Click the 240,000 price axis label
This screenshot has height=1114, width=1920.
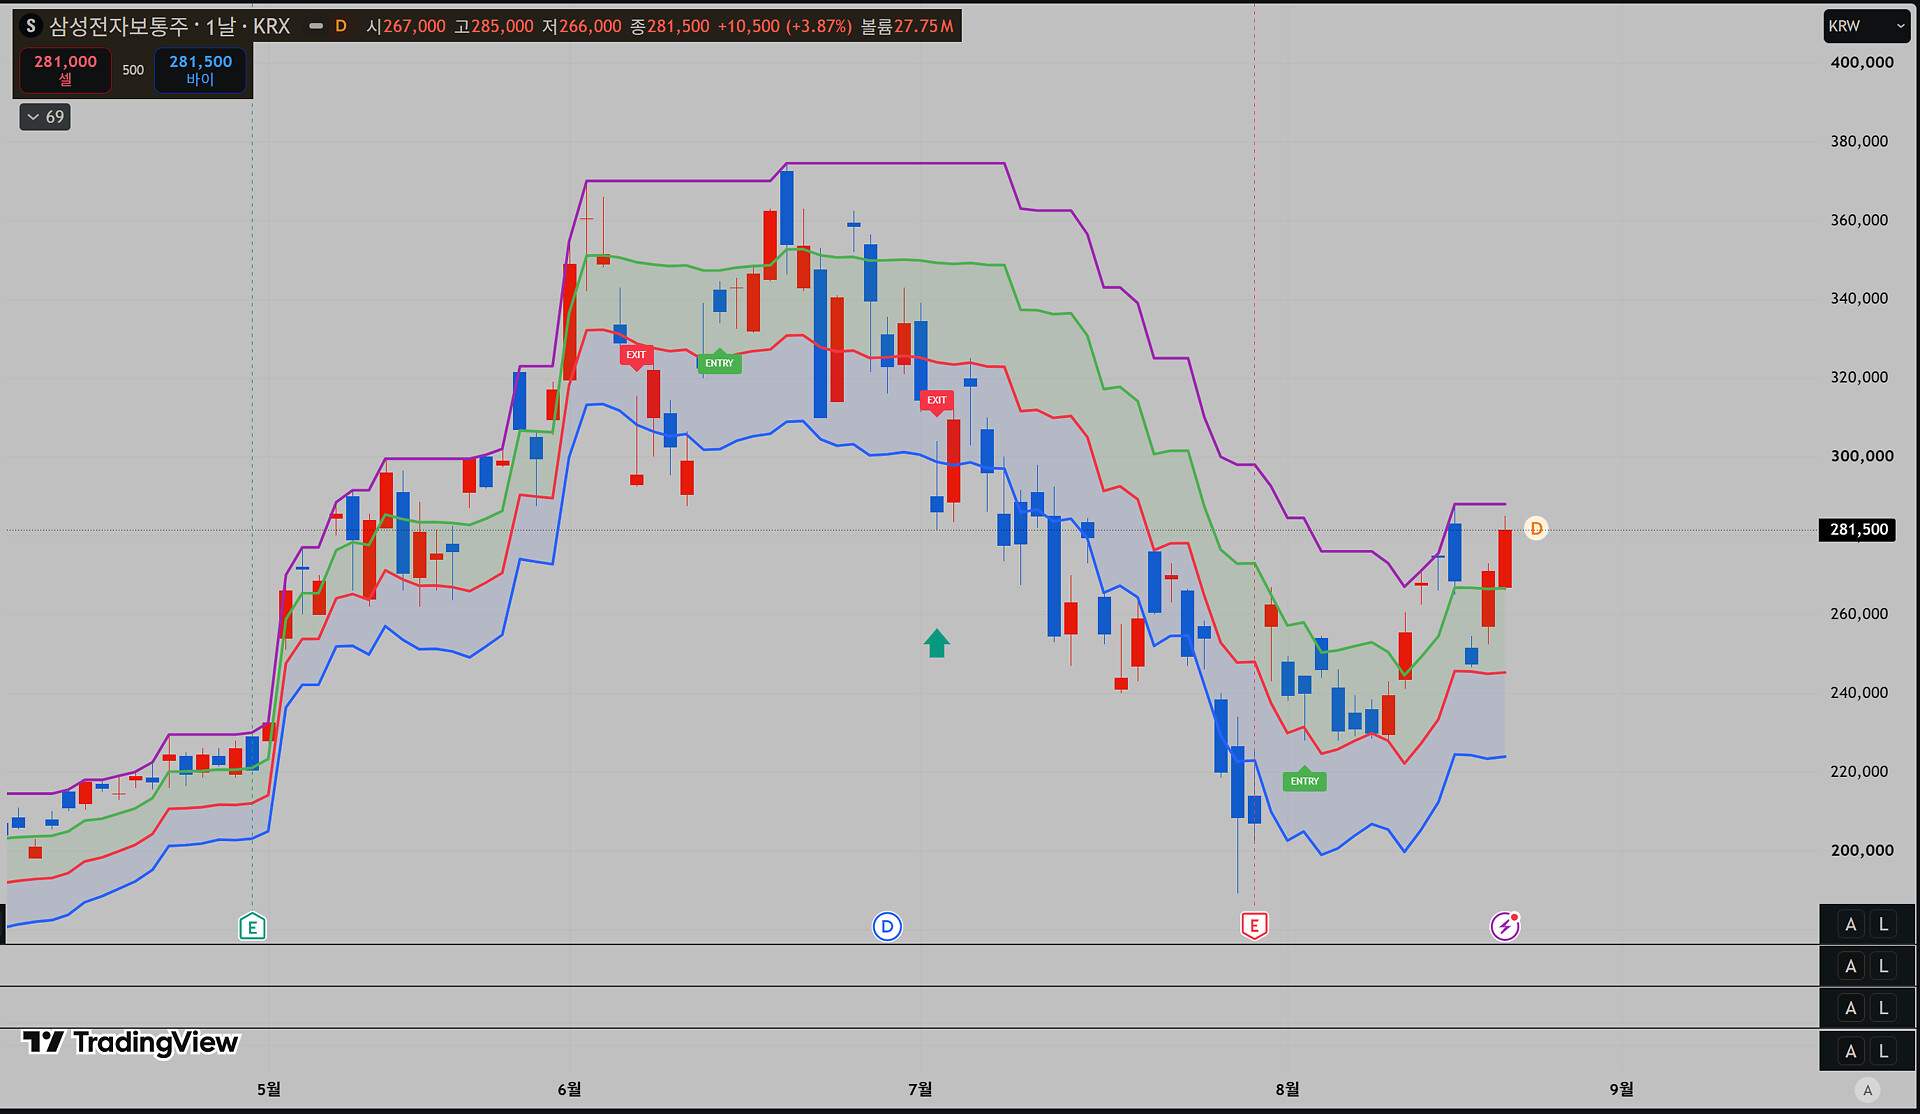[1860, 692]
